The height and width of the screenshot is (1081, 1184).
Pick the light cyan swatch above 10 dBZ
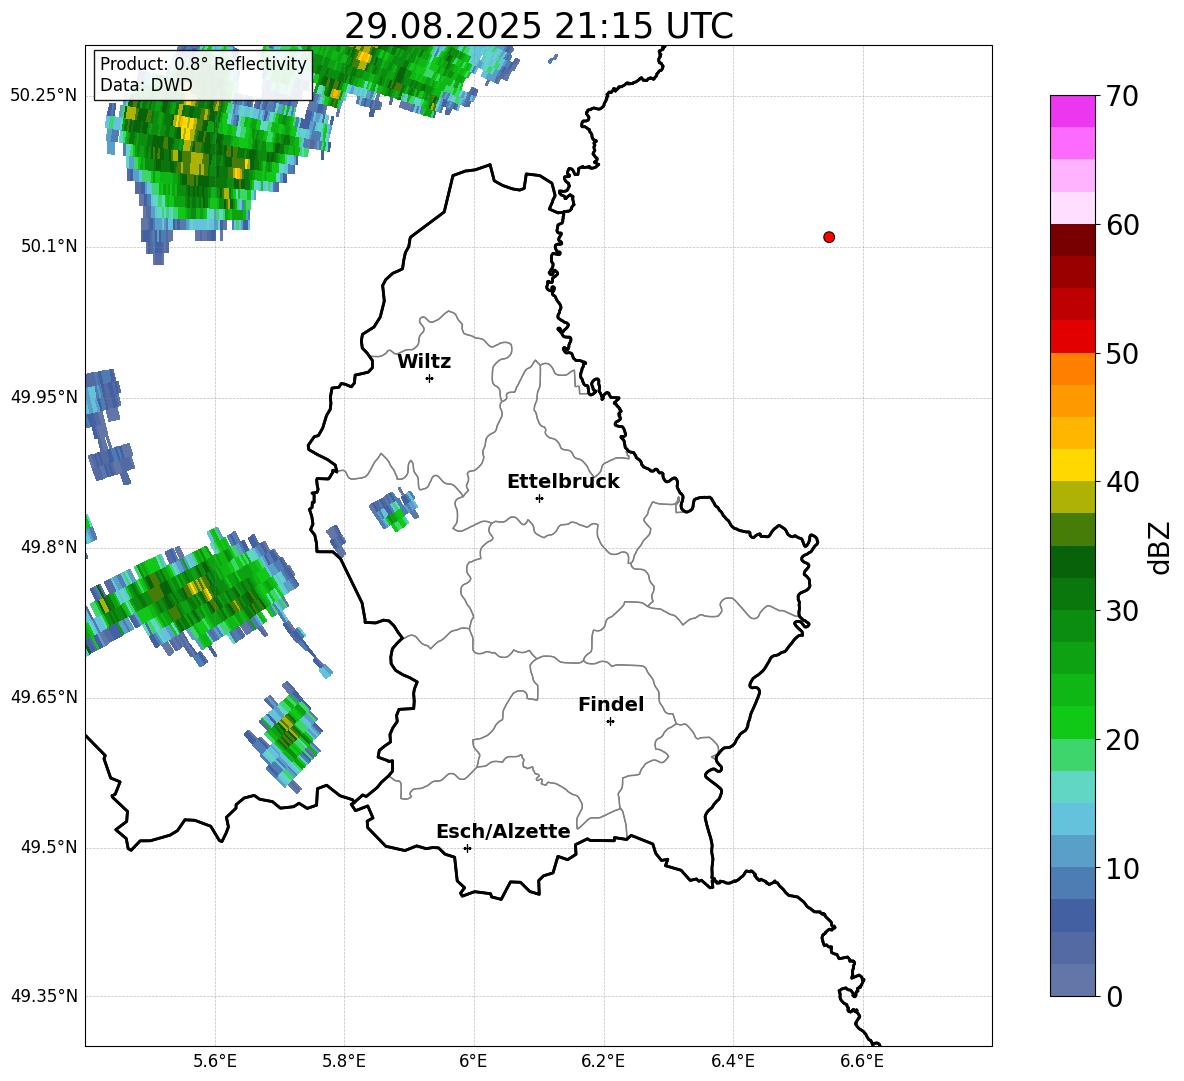1072,819
